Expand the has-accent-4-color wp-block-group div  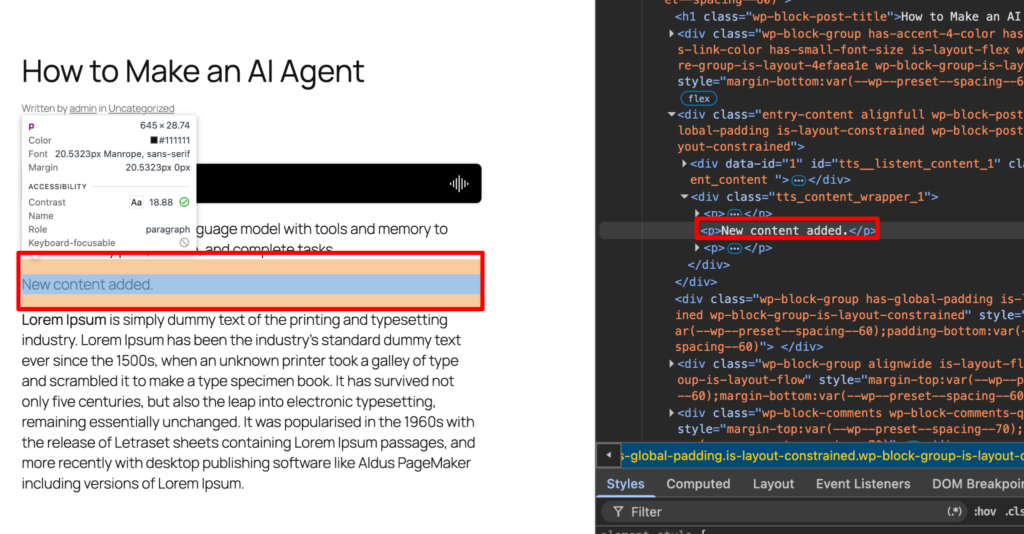pos(671,33)
